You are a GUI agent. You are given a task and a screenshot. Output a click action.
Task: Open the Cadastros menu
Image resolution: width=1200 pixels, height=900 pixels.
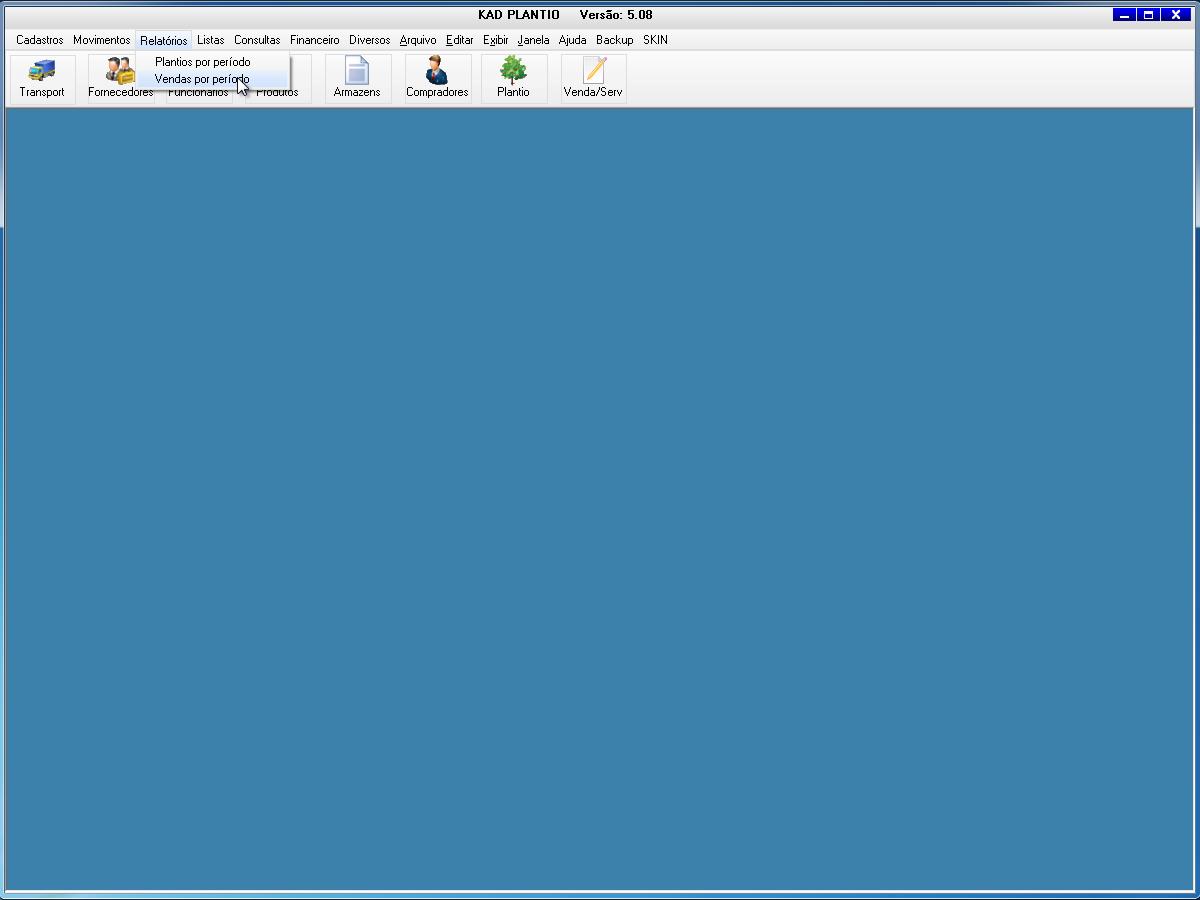click(40, 40)
